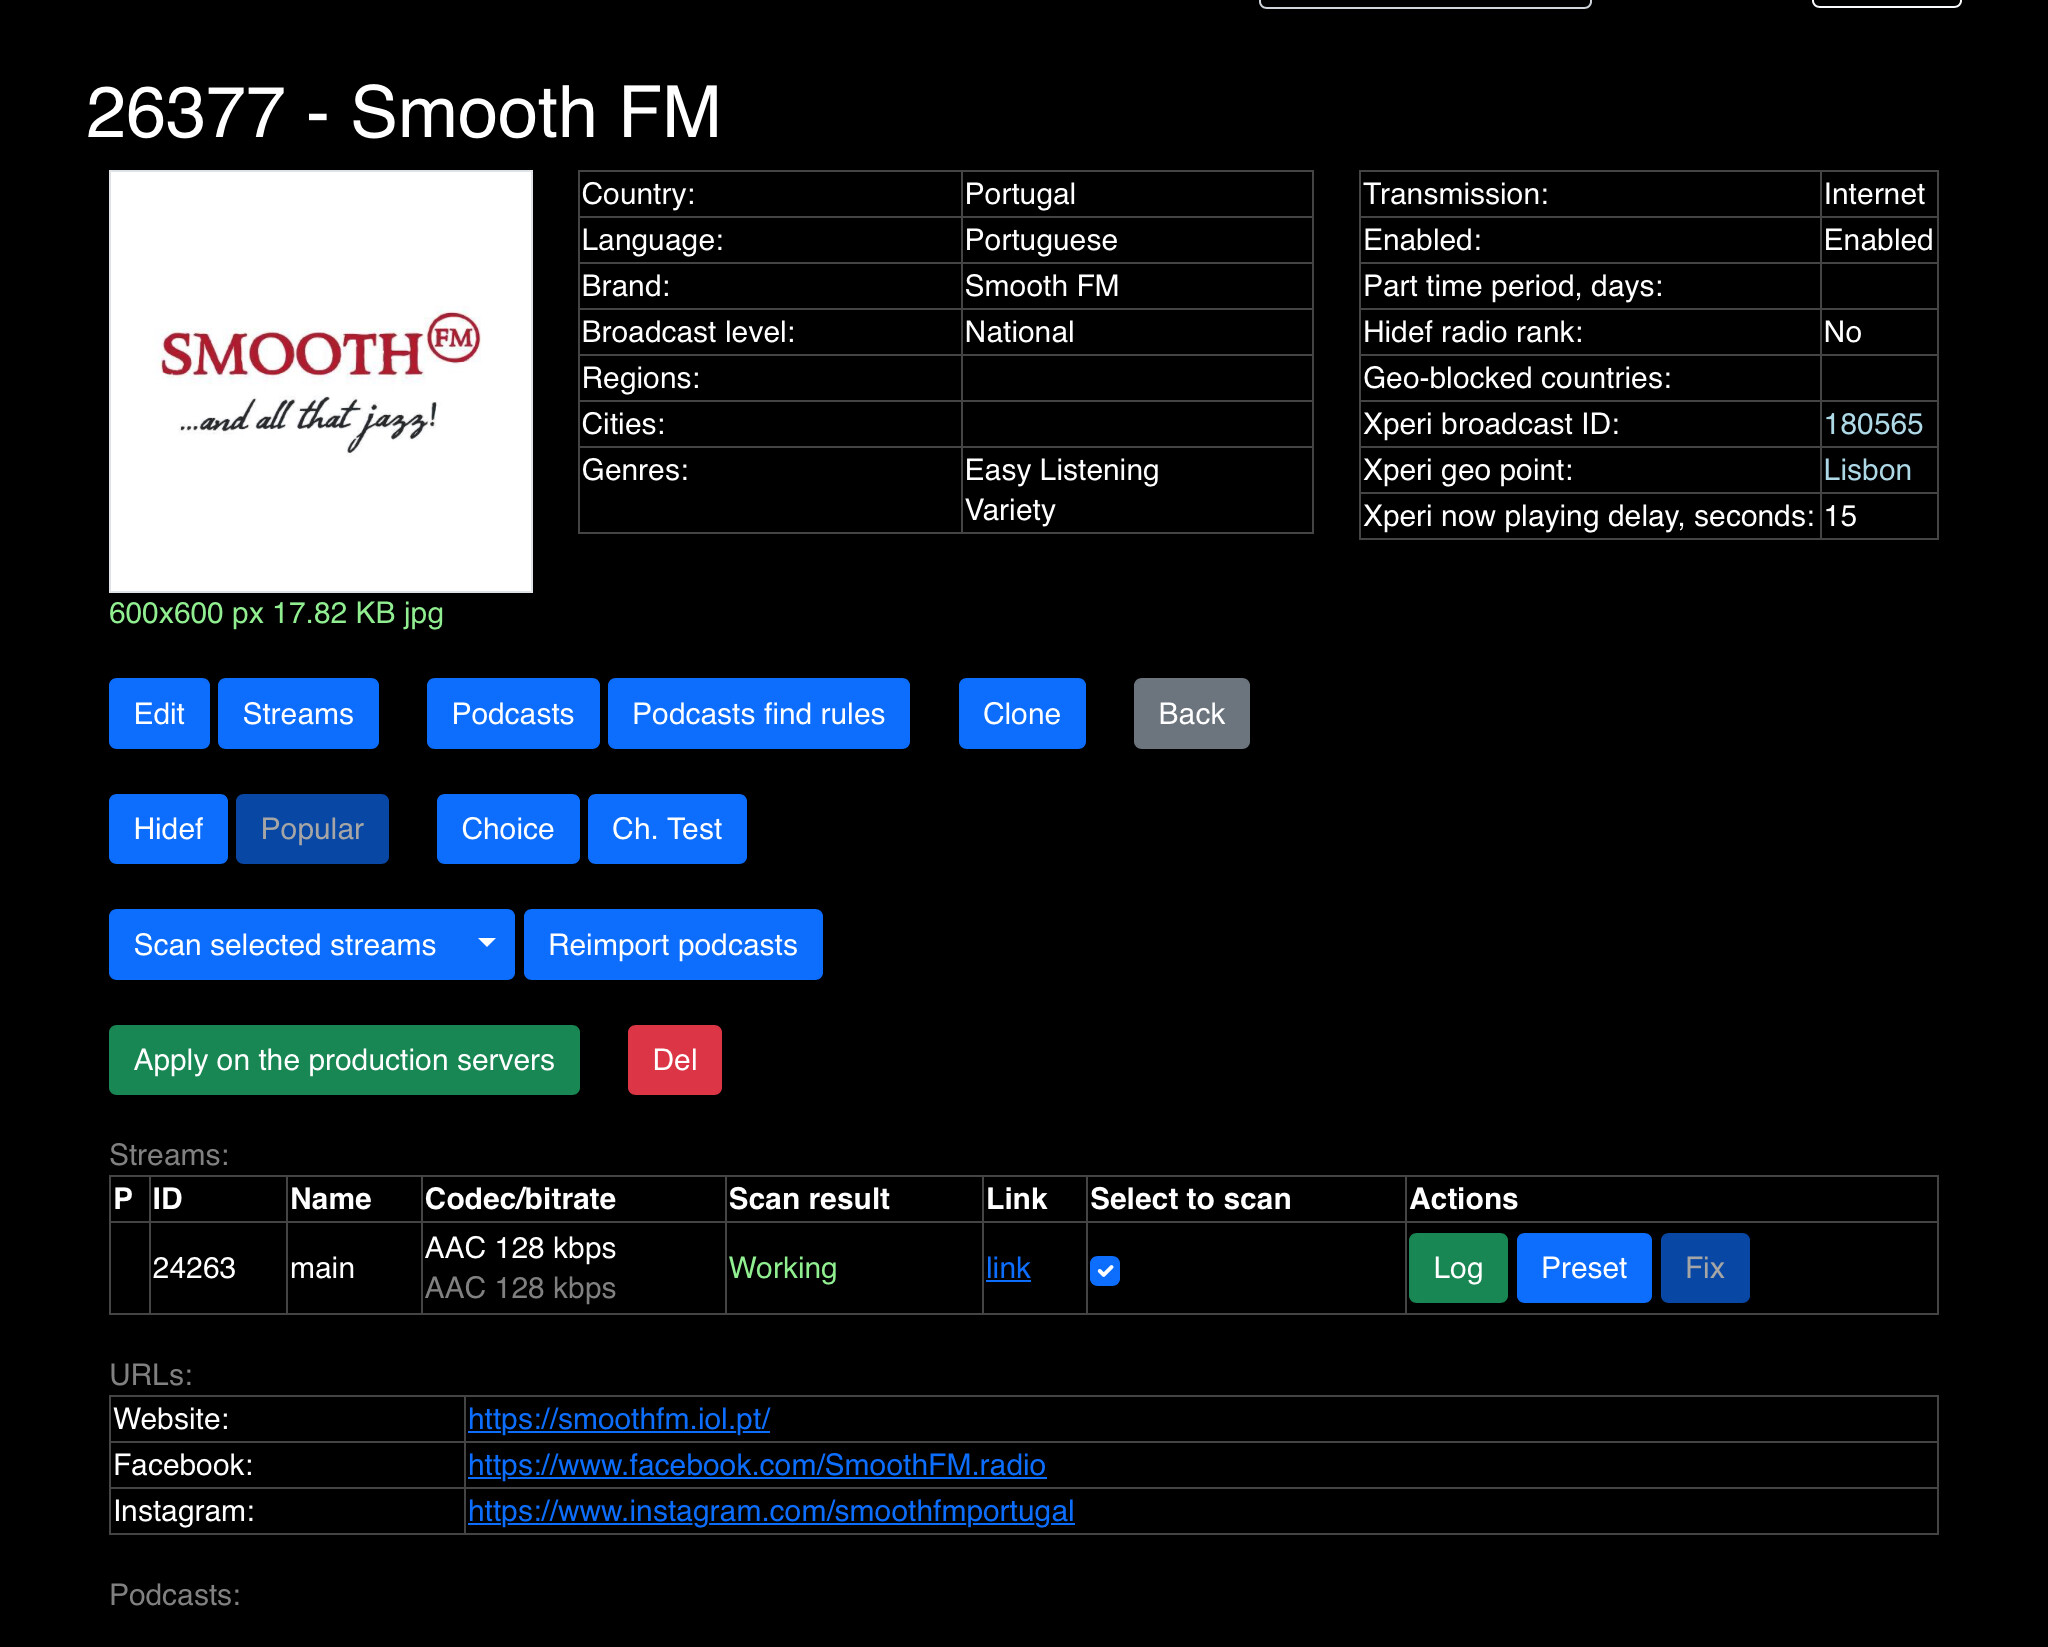Expand the Scan selected streams dropdown arrow
Image resolution: width=2048 pixels, height=1647 pixels.
pyautogui.click(x=487, y=943)
